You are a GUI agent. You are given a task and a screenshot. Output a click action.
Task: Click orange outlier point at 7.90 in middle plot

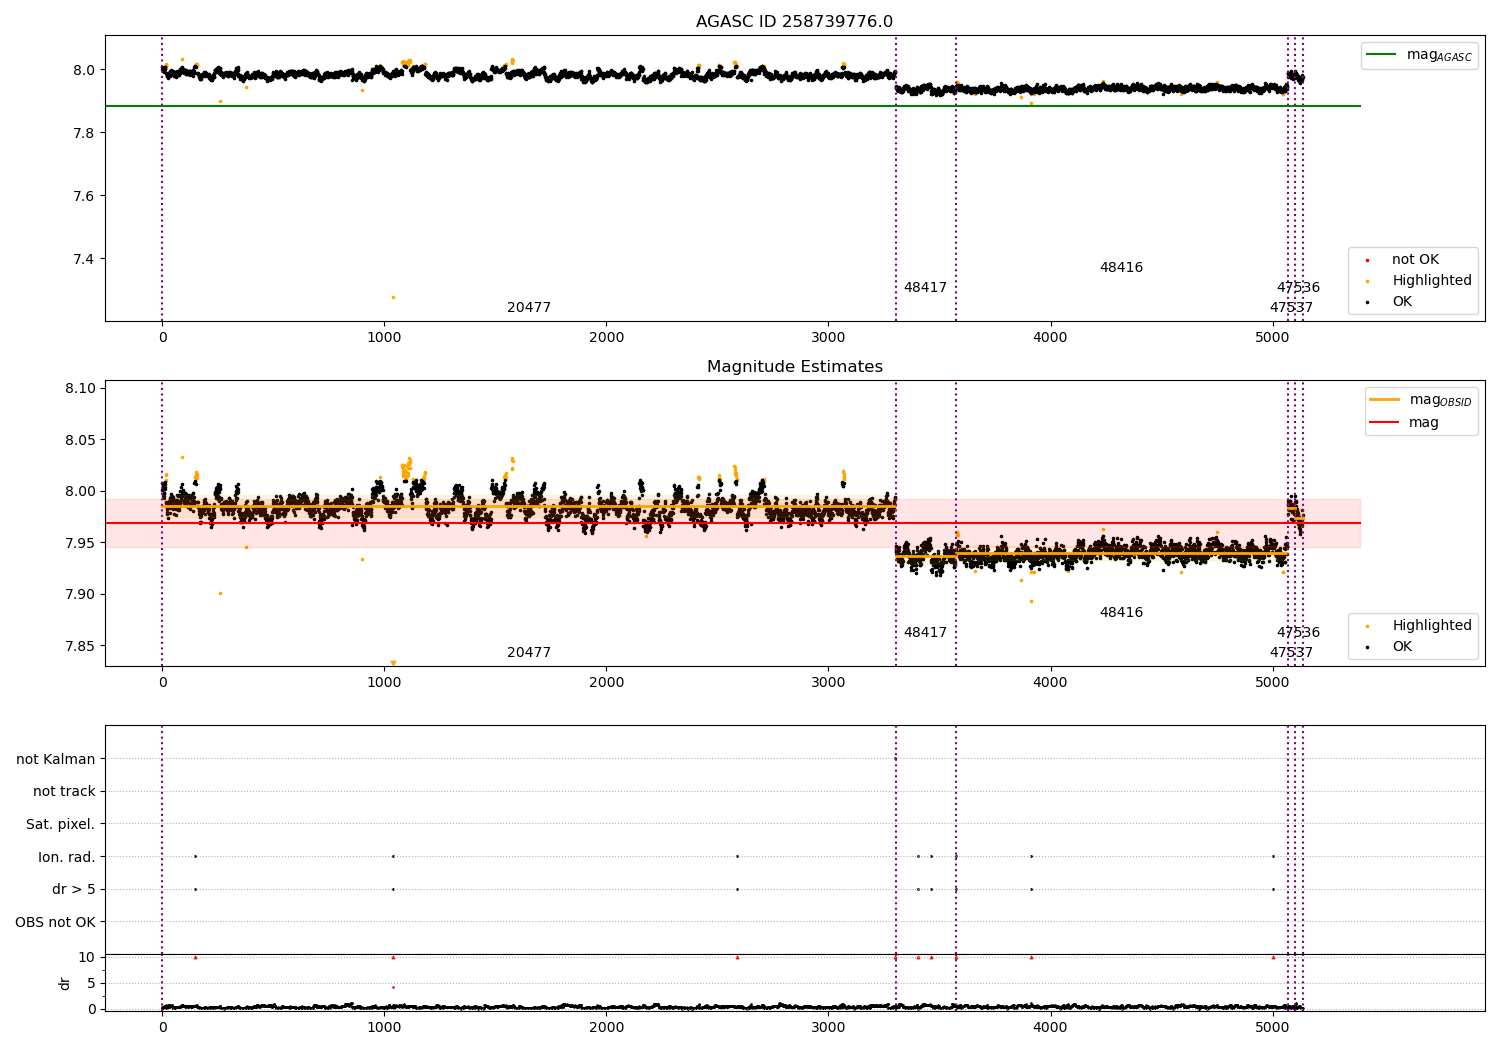click(220, 593)
